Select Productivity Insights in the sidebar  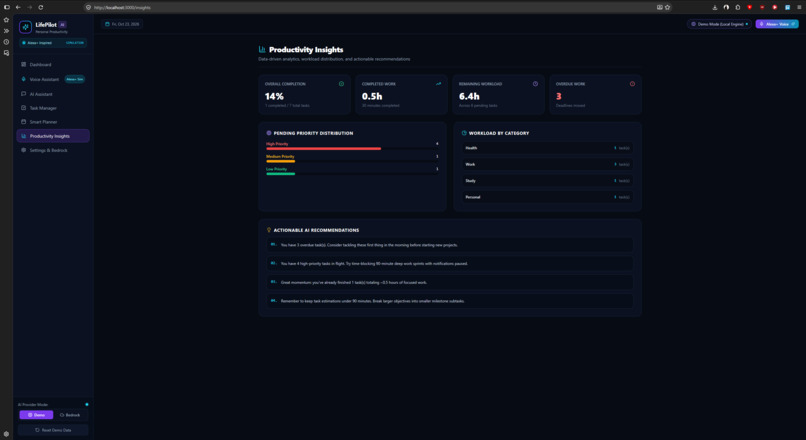[x=53, y=136]
